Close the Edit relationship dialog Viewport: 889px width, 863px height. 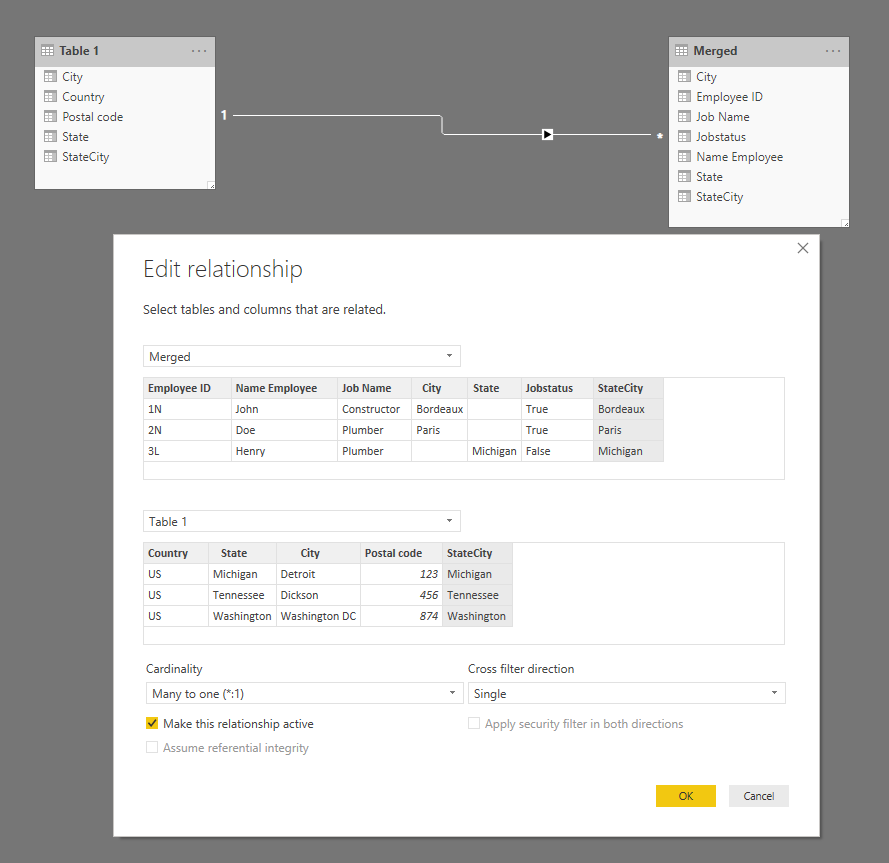click(x=803, y=248)
